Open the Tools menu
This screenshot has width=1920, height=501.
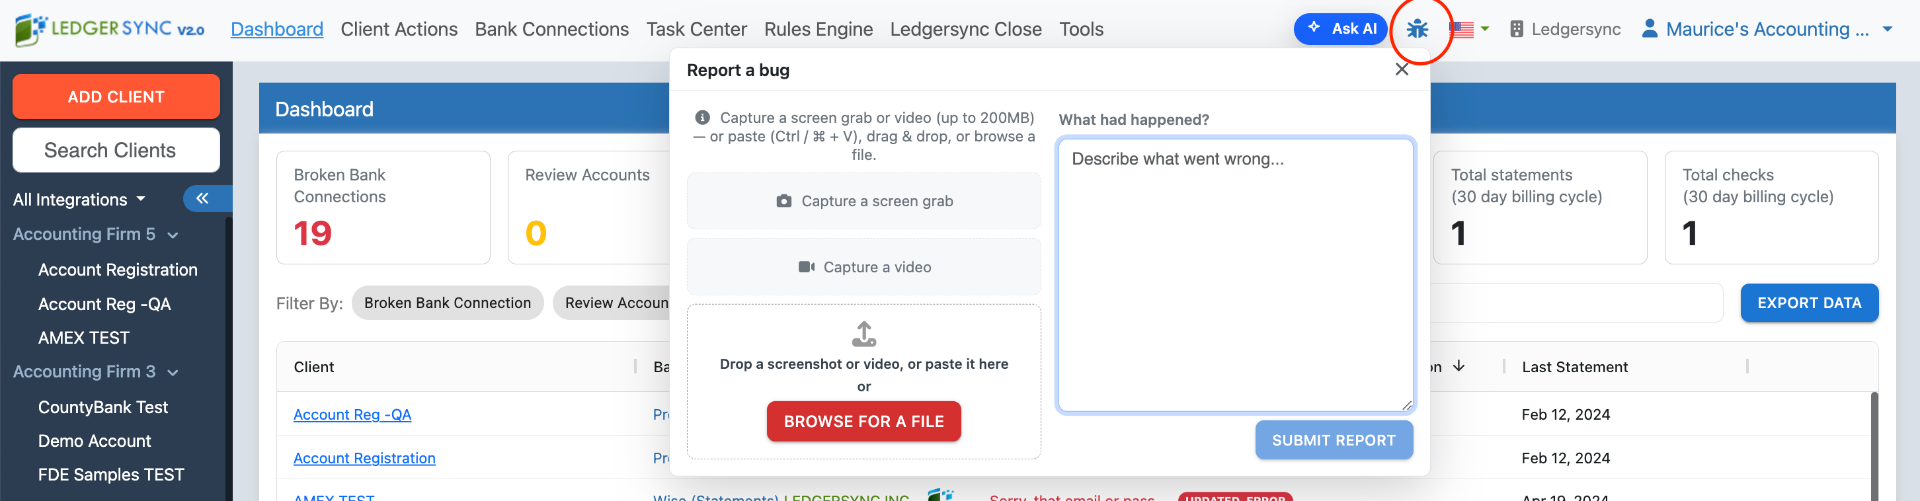[x=1082, y=29]
